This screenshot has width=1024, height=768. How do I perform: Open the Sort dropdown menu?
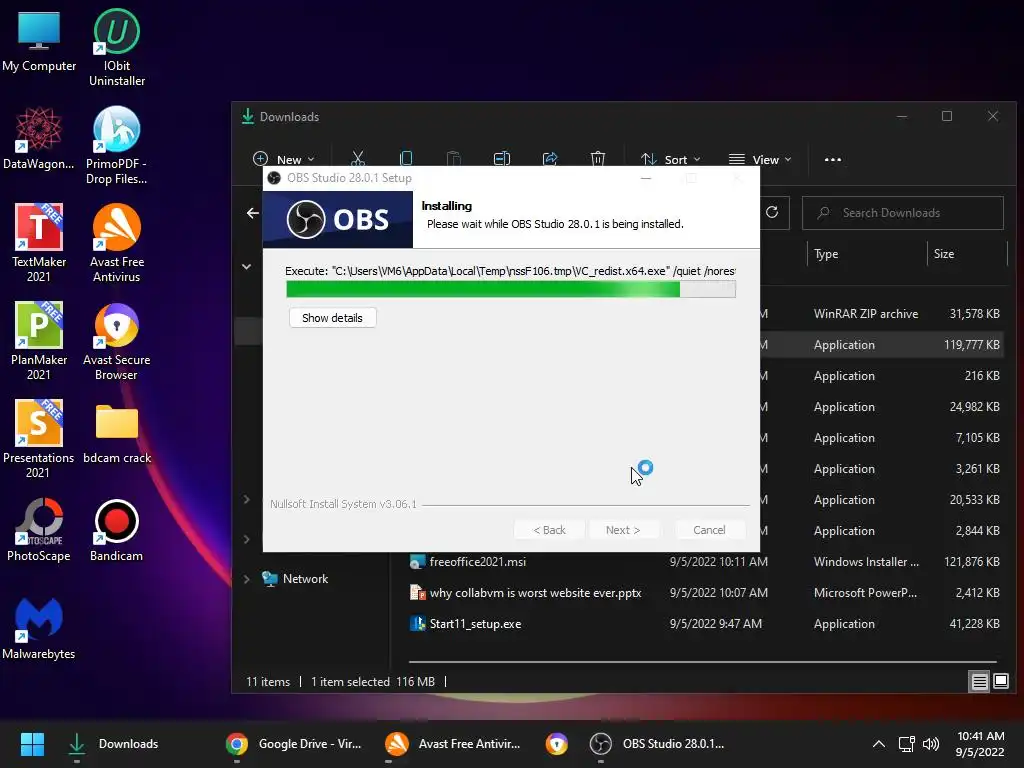point(671,159)
